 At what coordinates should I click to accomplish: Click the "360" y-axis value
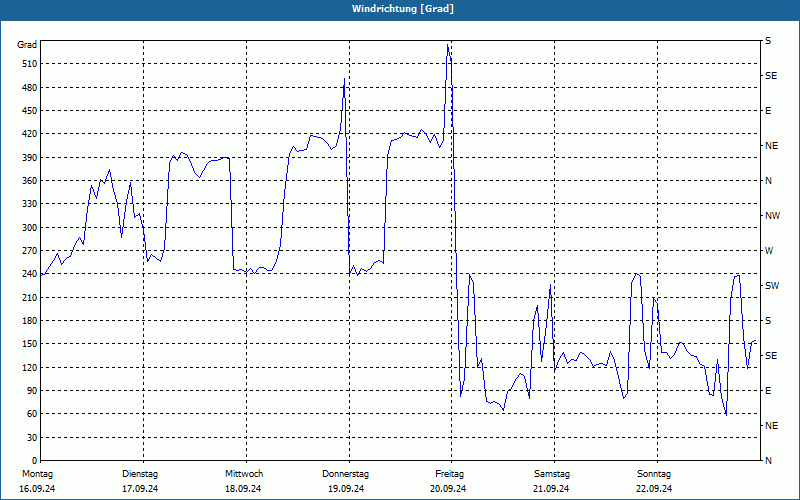[x=30, y=181]
